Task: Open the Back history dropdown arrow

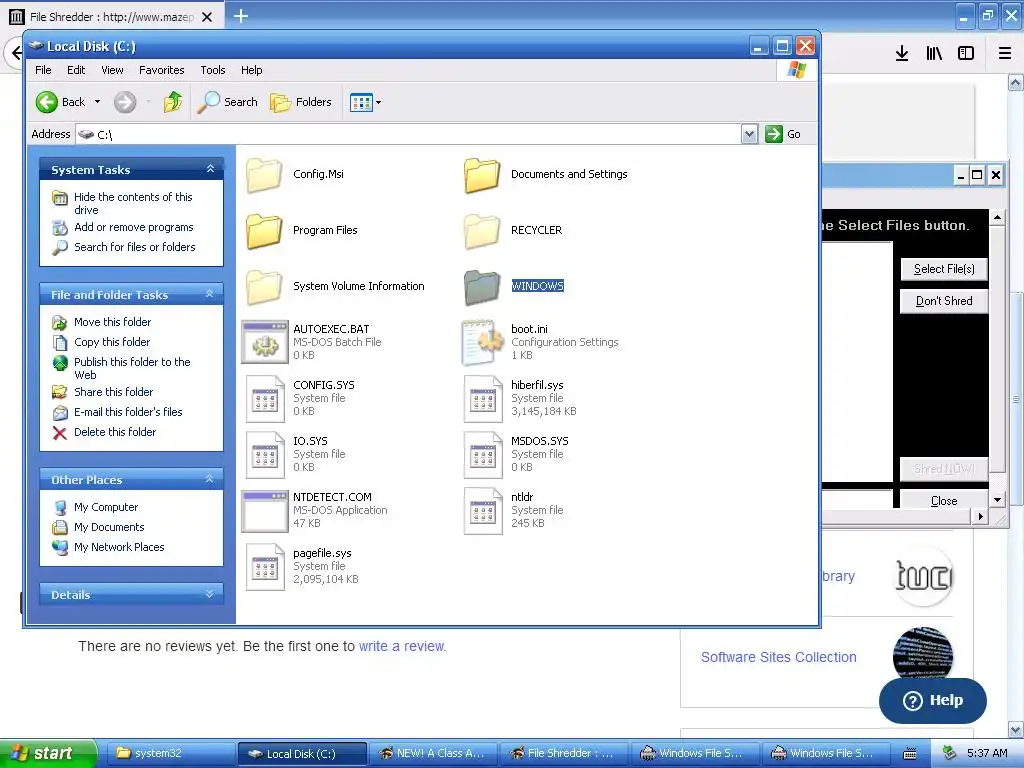Action: [x=97, y=102]
